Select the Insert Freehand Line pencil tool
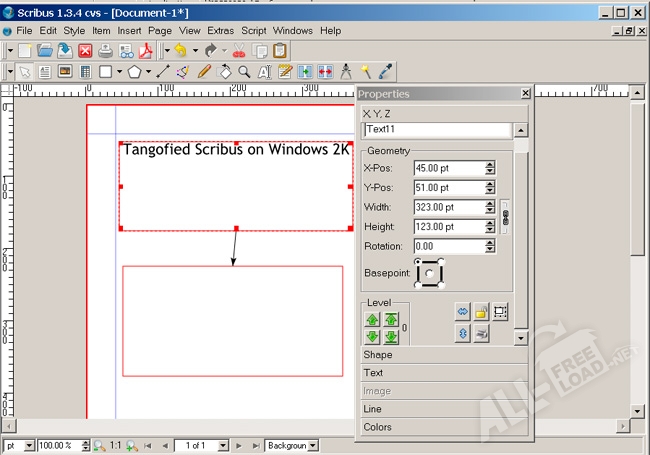Screen dimensions: 650x455 tap(204, 72)
